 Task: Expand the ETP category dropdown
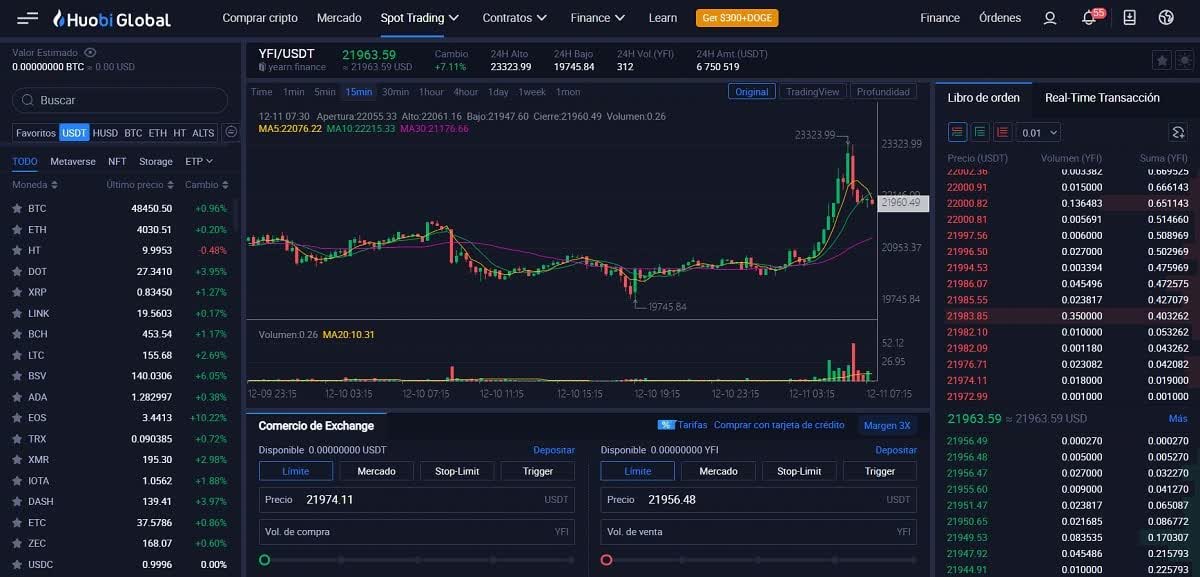click(199, 161)
